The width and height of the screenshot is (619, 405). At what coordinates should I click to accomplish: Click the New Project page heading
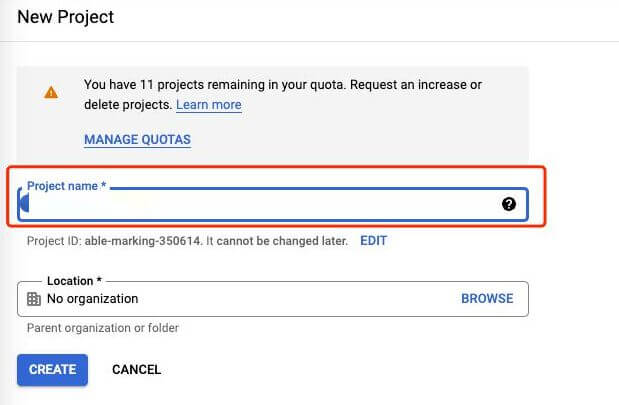[x=65, y=17]
